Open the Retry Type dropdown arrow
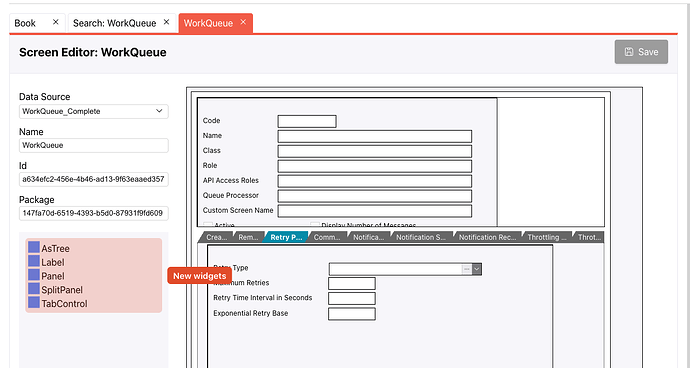This screenshot has width=690, height=368. 477,269
